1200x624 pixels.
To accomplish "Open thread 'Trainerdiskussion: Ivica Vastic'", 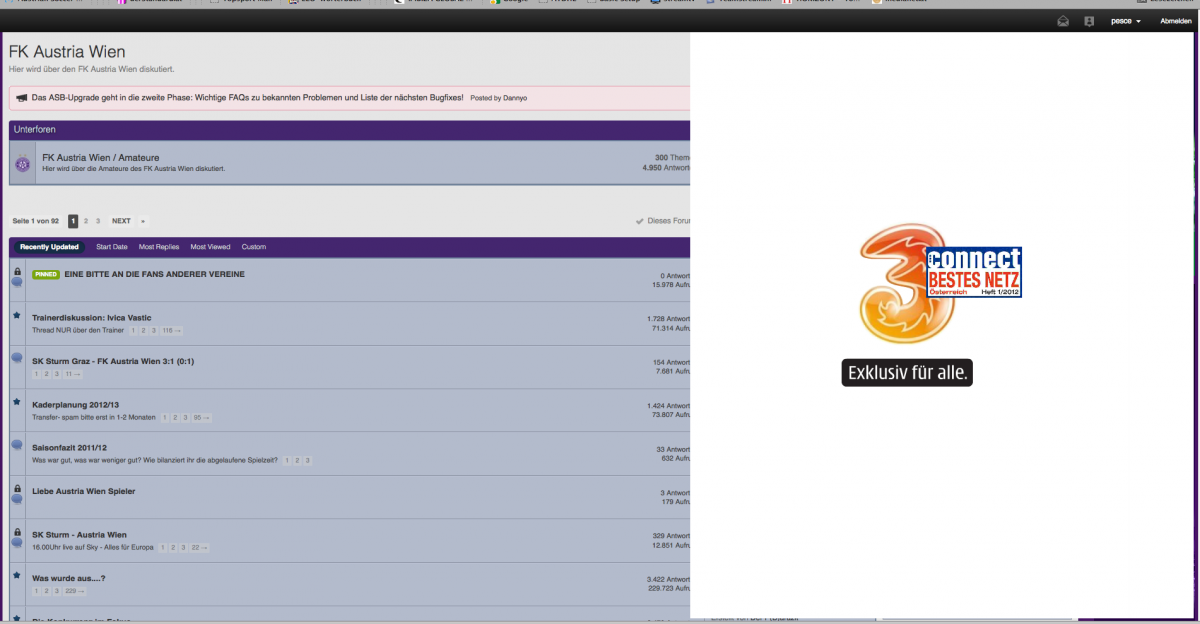I will click(92, 317).
